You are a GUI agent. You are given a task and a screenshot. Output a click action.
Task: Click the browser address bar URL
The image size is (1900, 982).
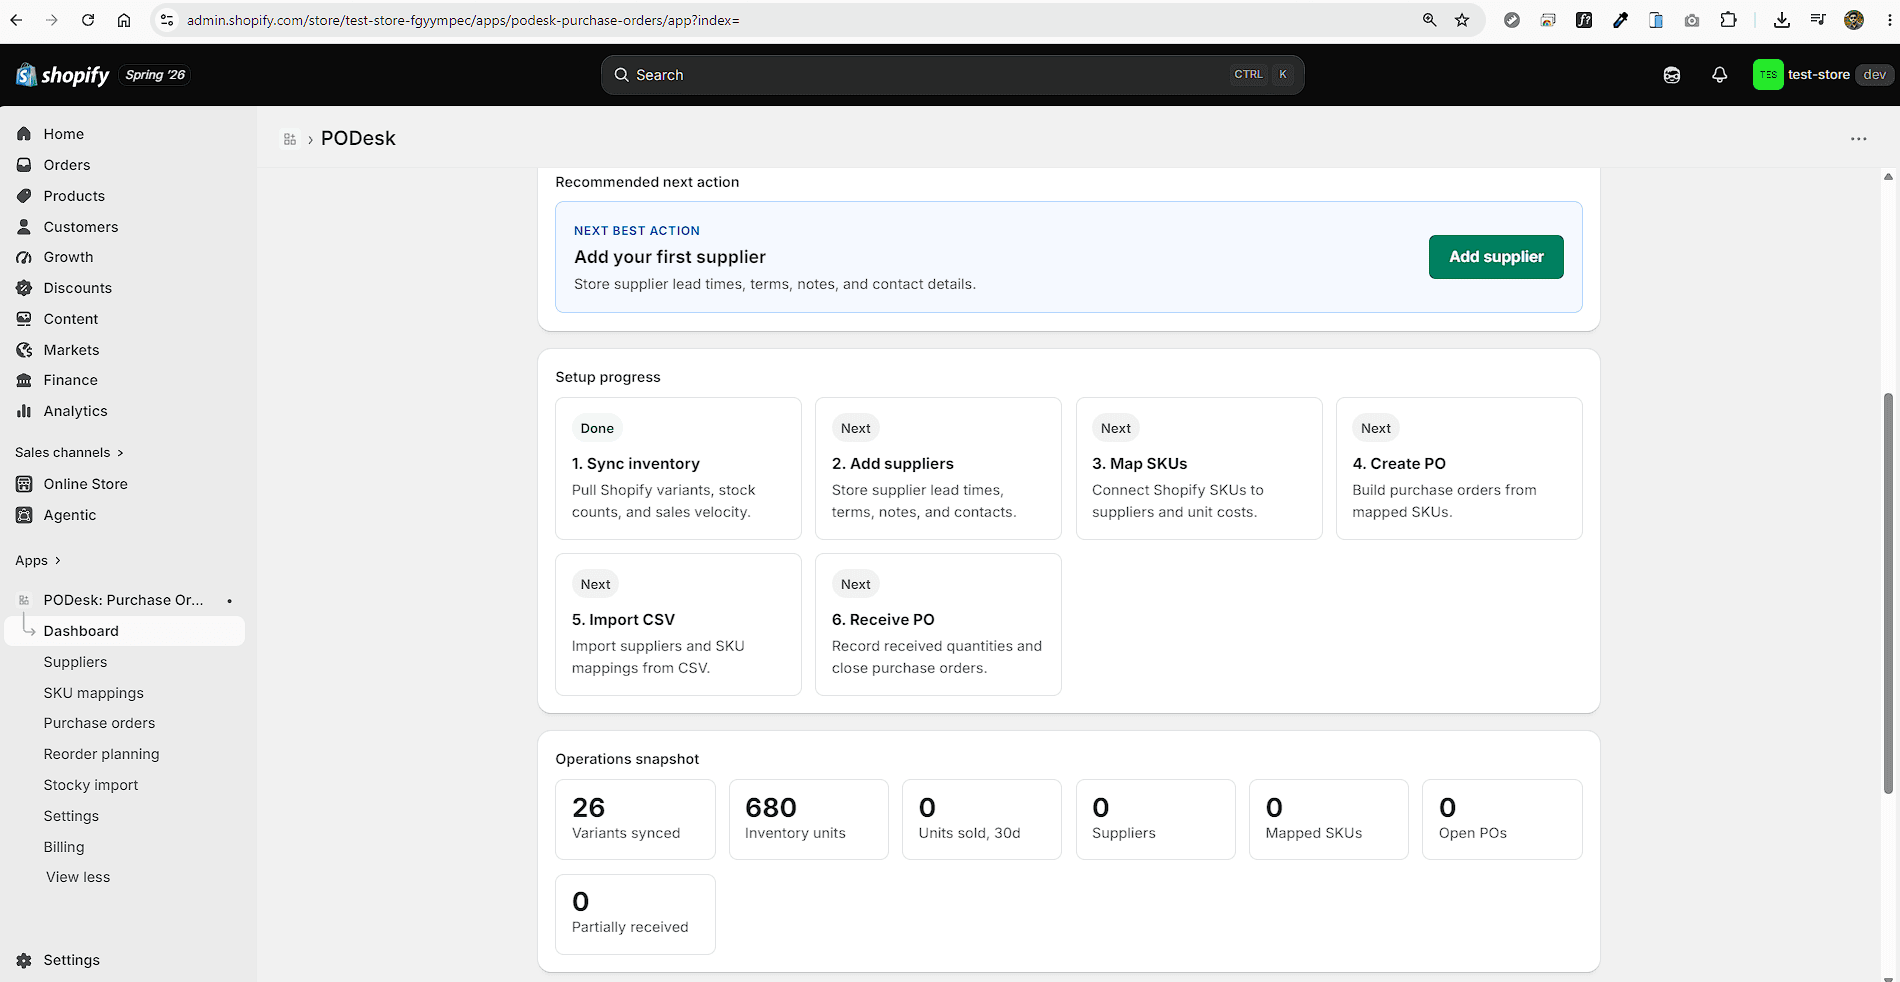pos(463,20)
